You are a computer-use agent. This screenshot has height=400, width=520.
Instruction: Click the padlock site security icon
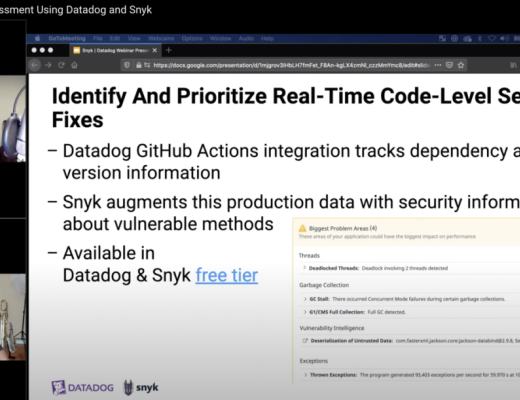click(139, 65)
